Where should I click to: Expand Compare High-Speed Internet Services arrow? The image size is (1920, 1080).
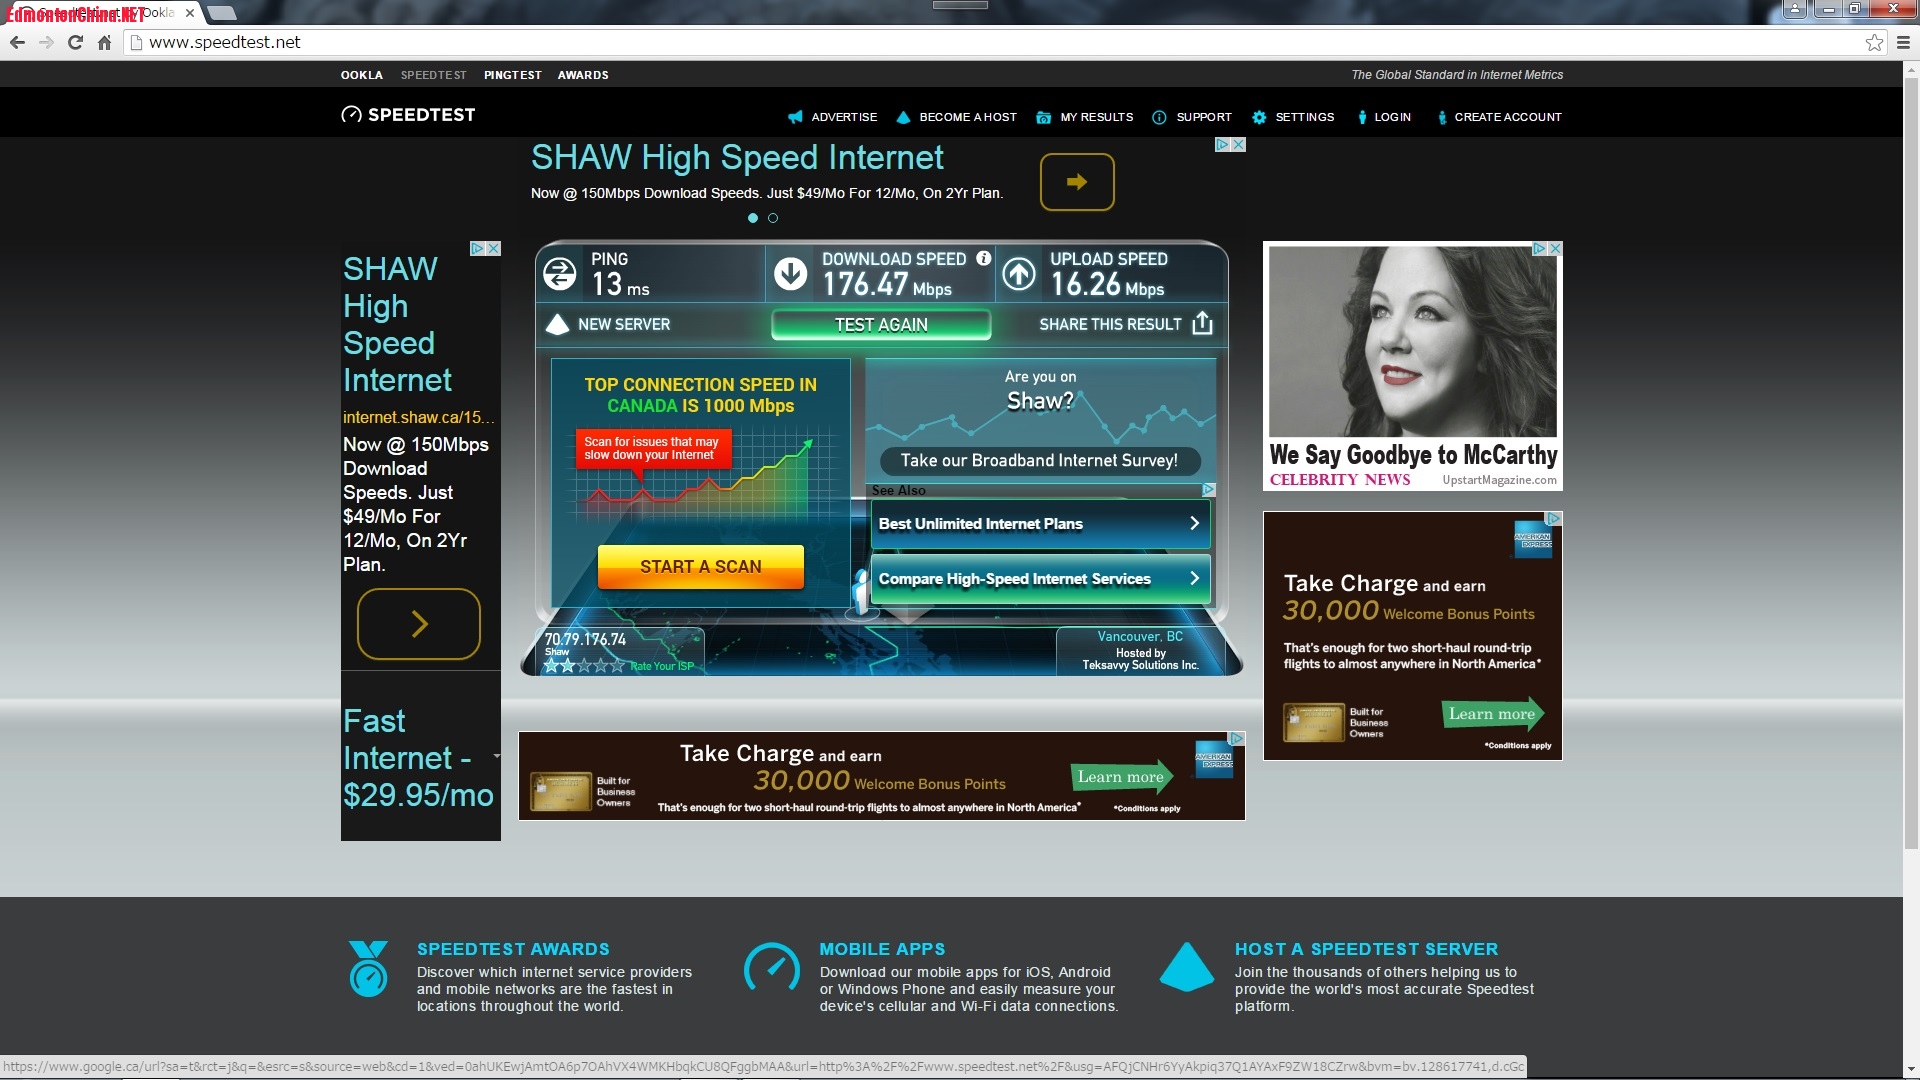(1194, 578)
